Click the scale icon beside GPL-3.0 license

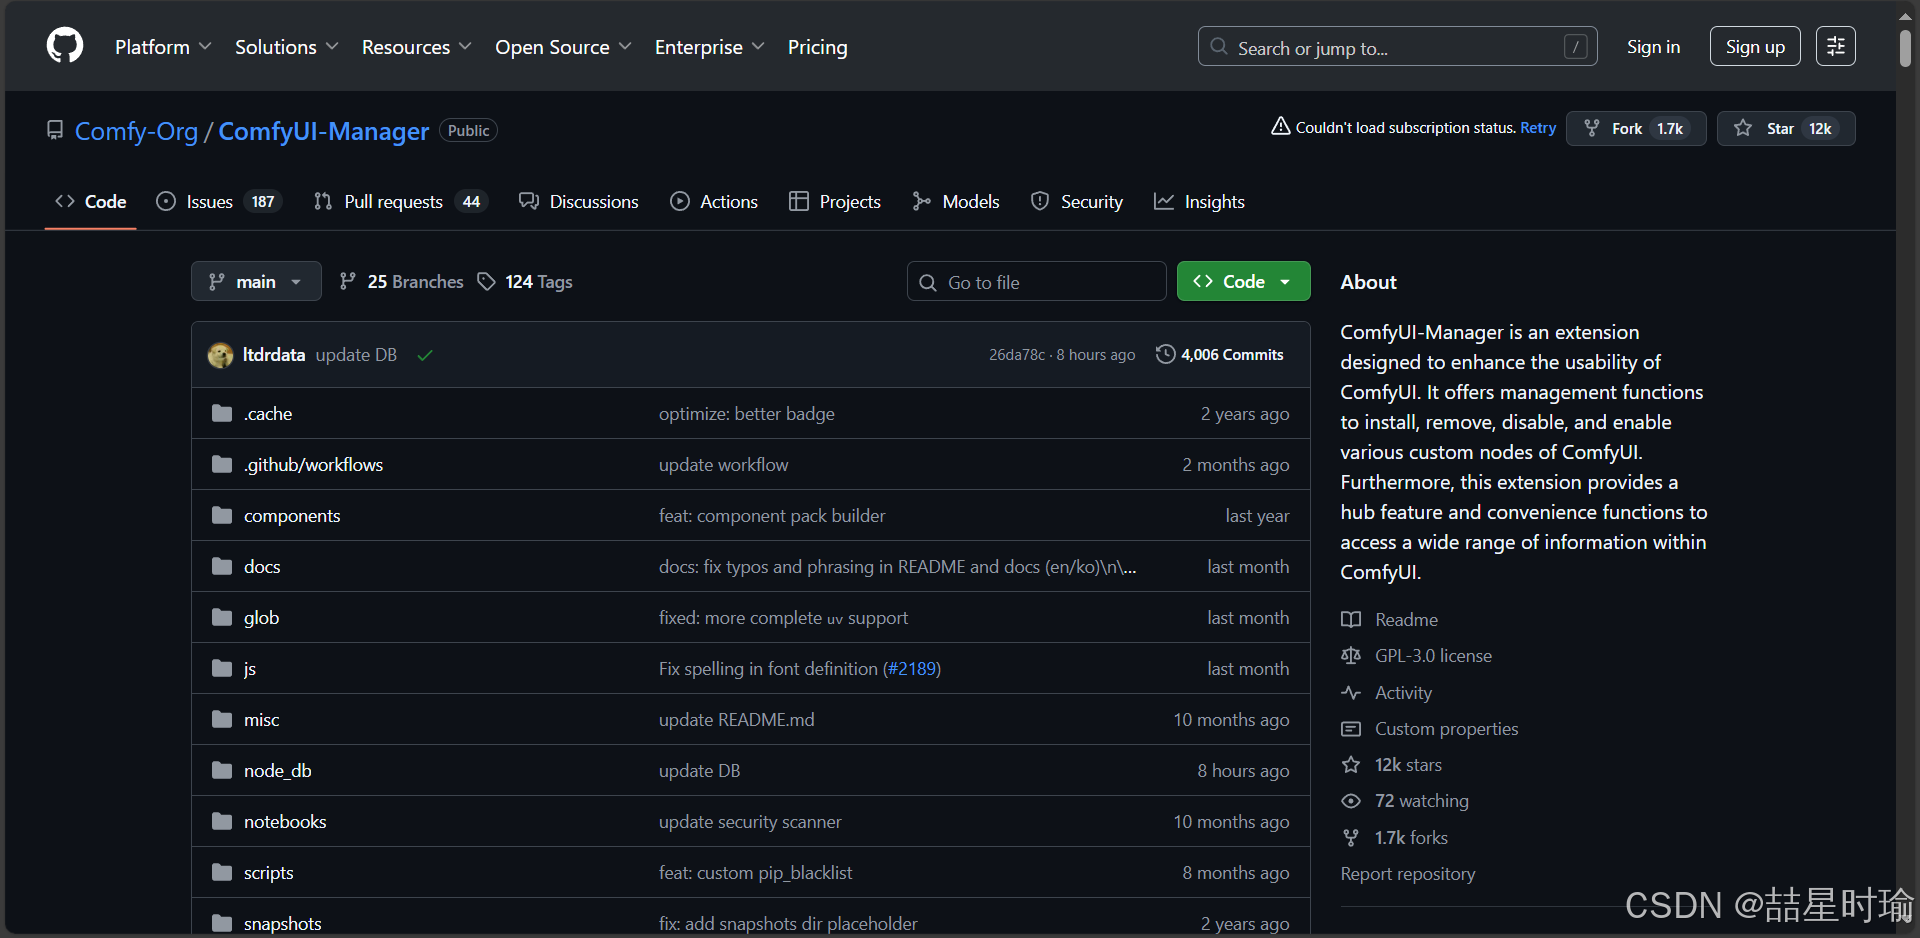(x=1351, y=656)
